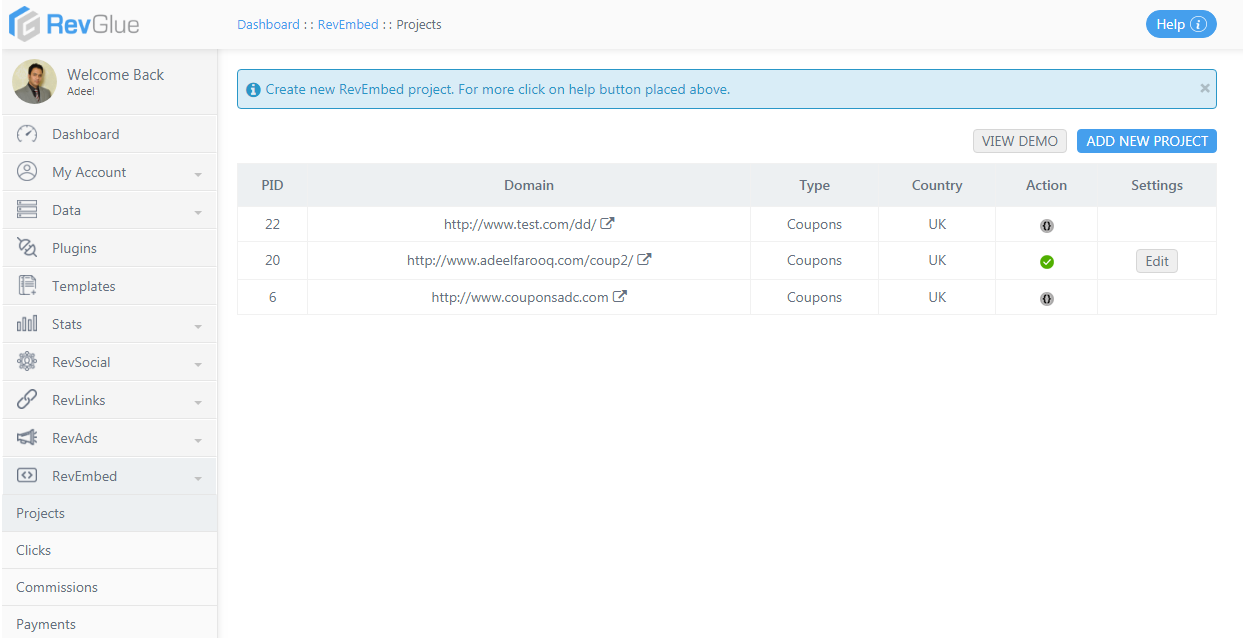Click embed code icon for project 6

[x=1047, y=298]
